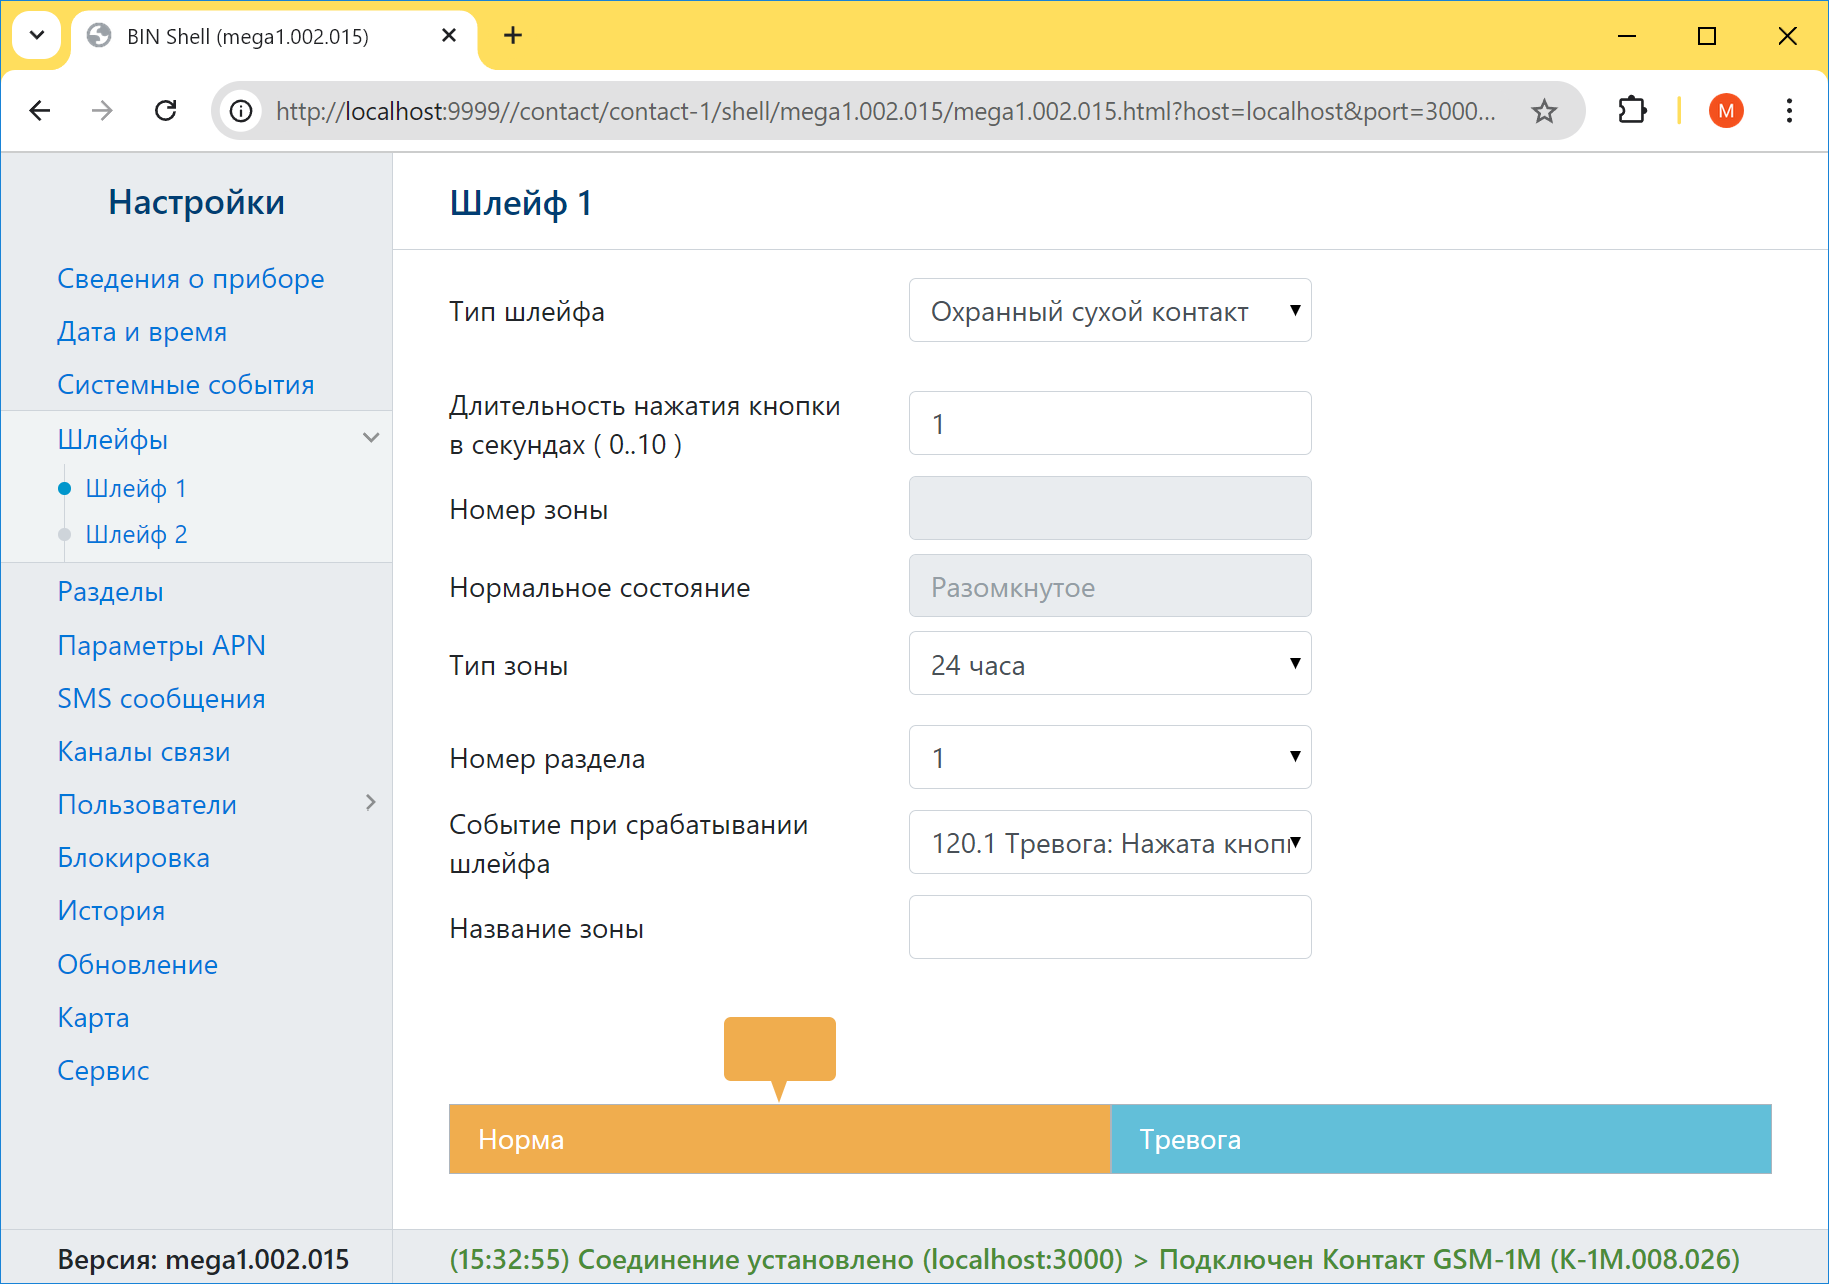This screenshot has height=1284, width=1829.
Task: Open the Номер раздела dropdown
Action: pos(1109,758)
